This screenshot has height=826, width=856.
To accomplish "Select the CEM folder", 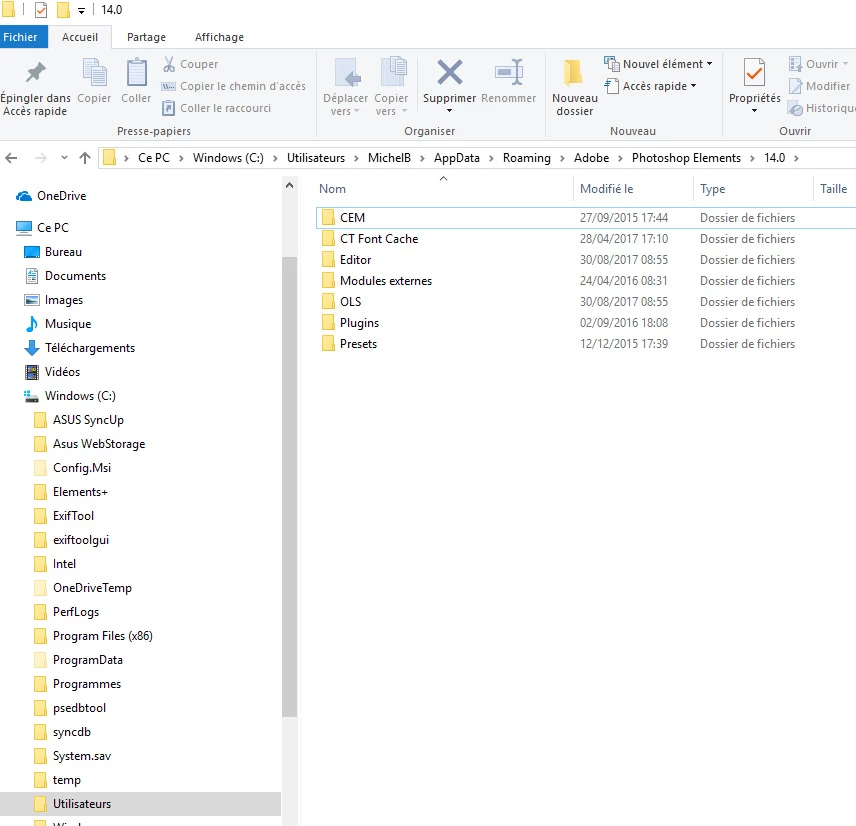I will [x=586, y=218].
